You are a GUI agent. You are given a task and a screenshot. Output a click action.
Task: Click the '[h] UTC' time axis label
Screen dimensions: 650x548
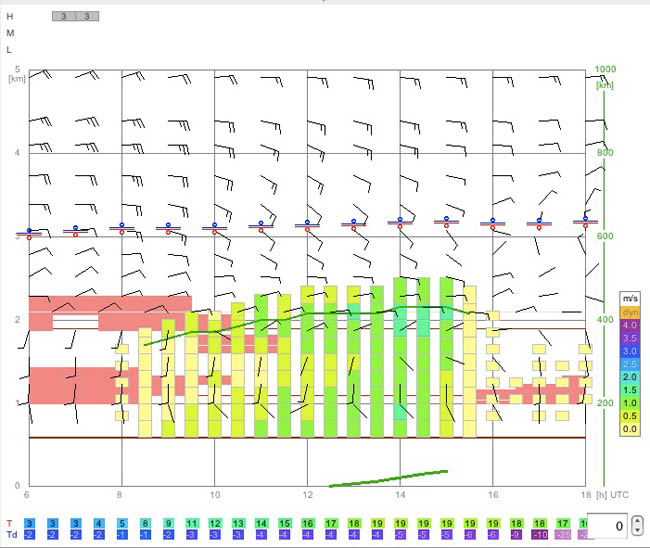coord(612,495)
